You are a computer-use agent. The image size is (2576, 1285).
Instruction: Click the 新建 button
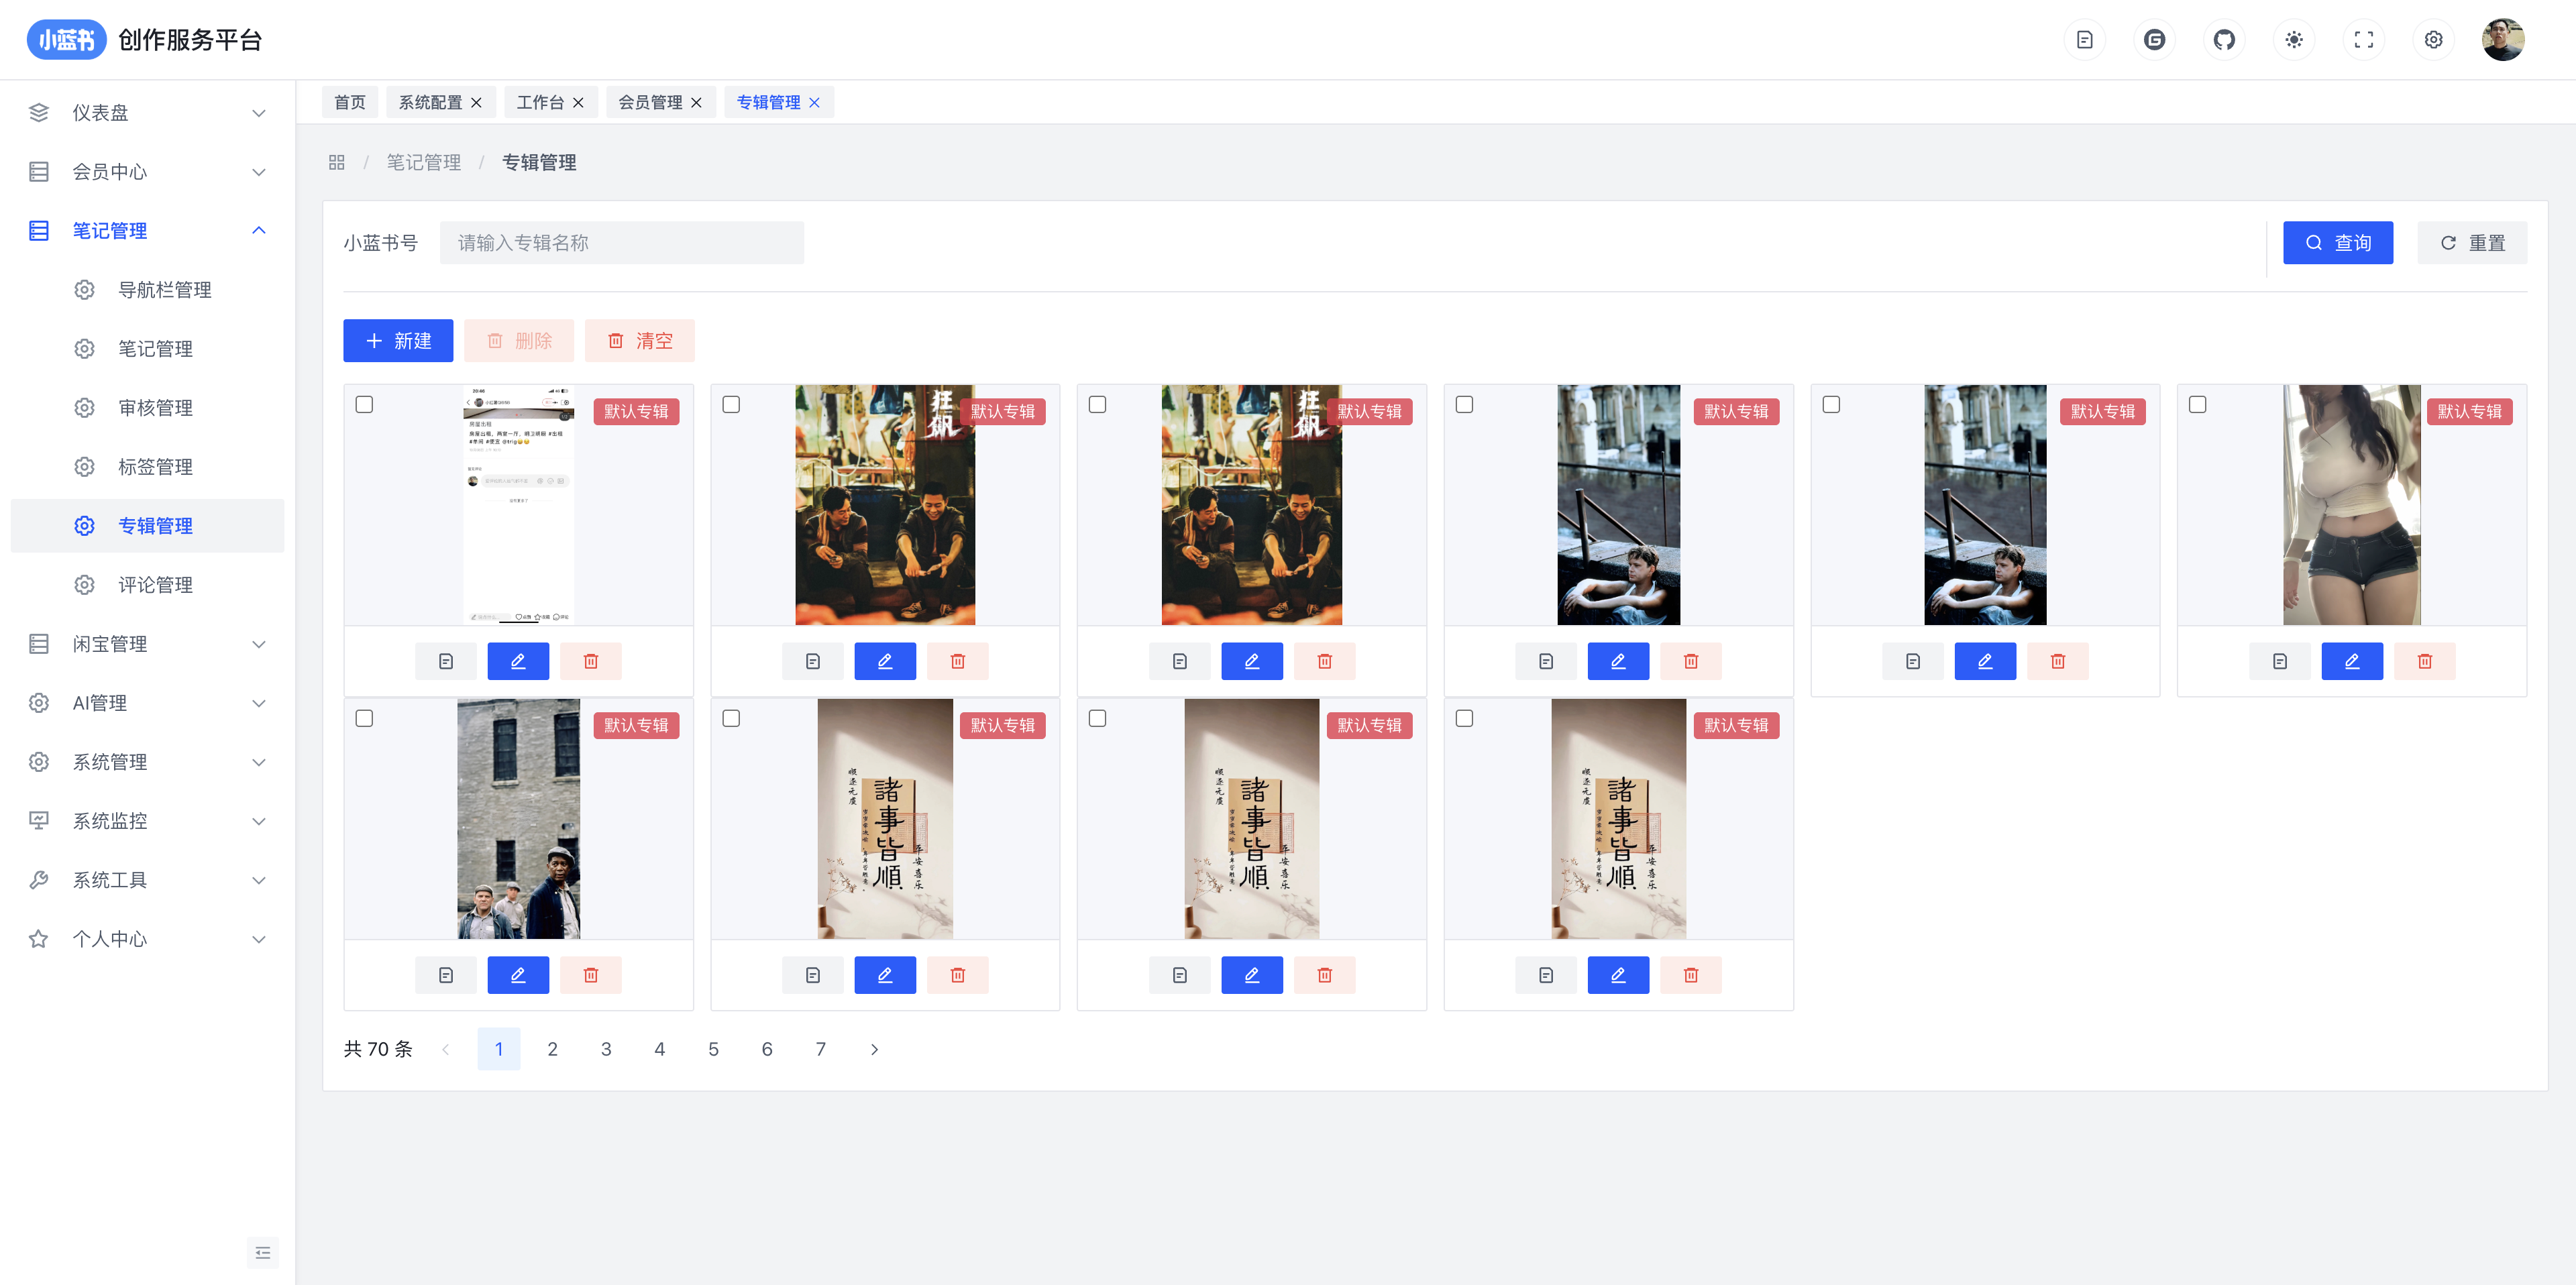point(398,341)
